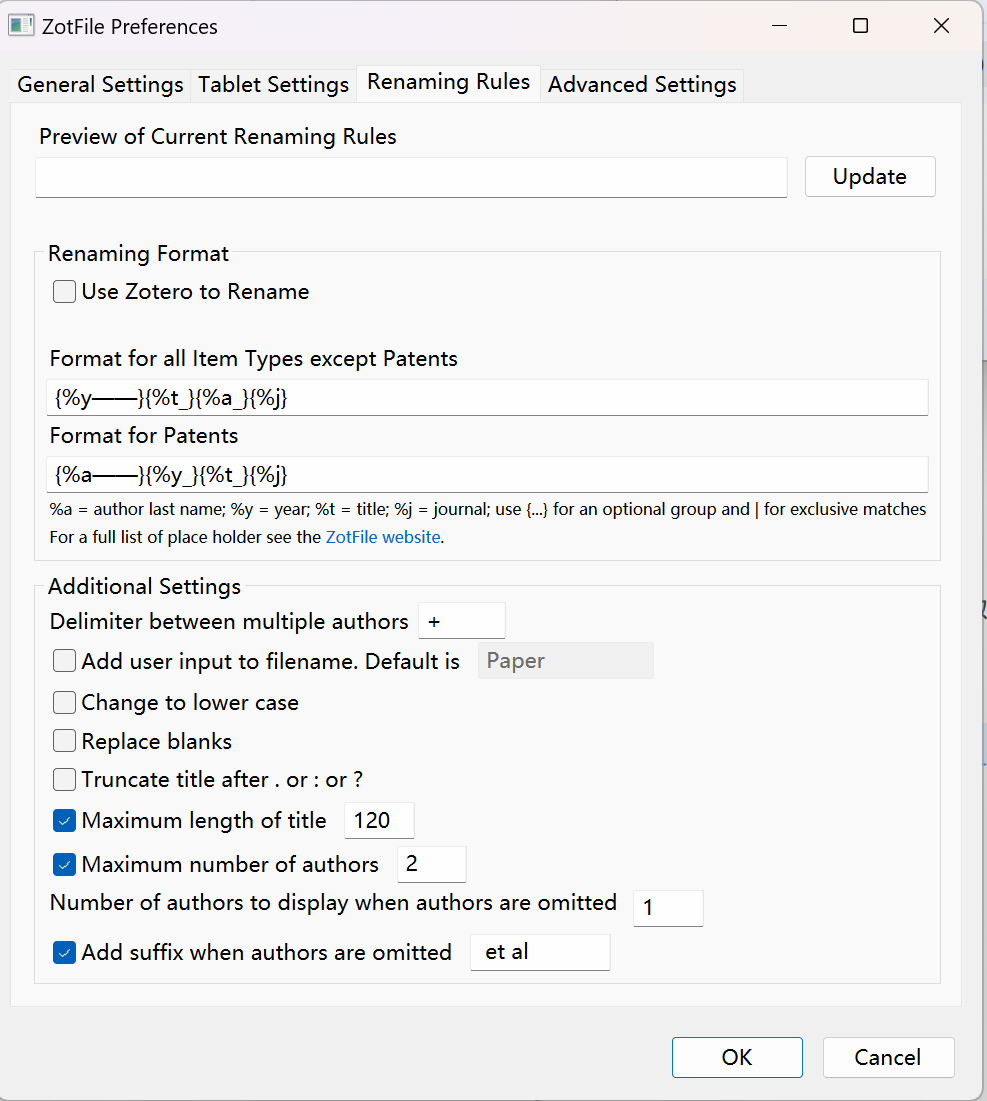This screenshot has width=987, height=1101.
Task: Open the ZotFile website link
Action: 383,537
